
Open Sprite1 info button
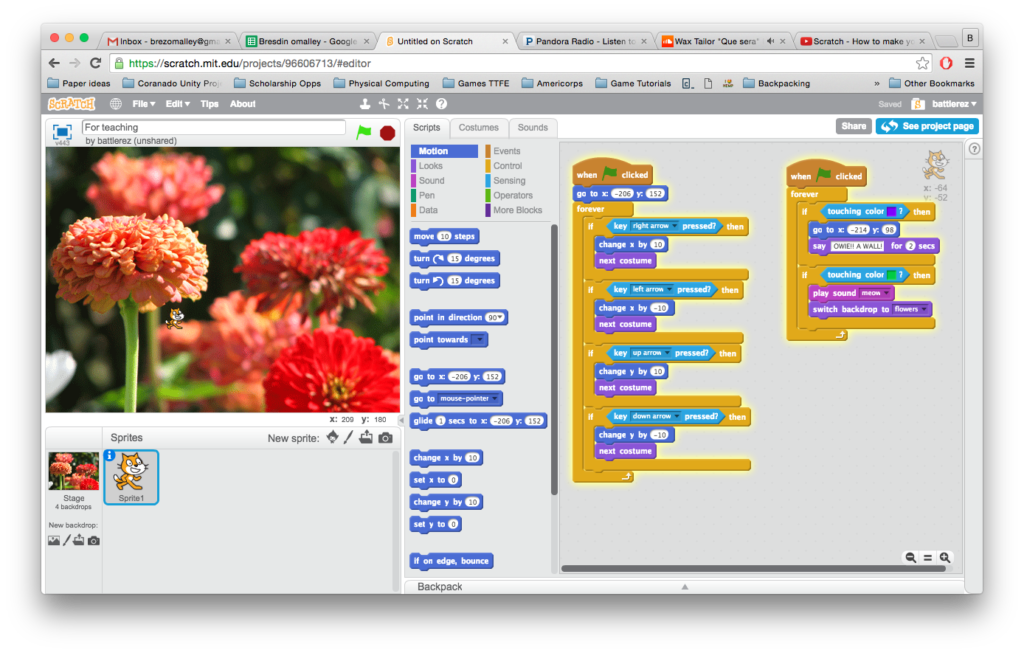click(x=110, y=455)
